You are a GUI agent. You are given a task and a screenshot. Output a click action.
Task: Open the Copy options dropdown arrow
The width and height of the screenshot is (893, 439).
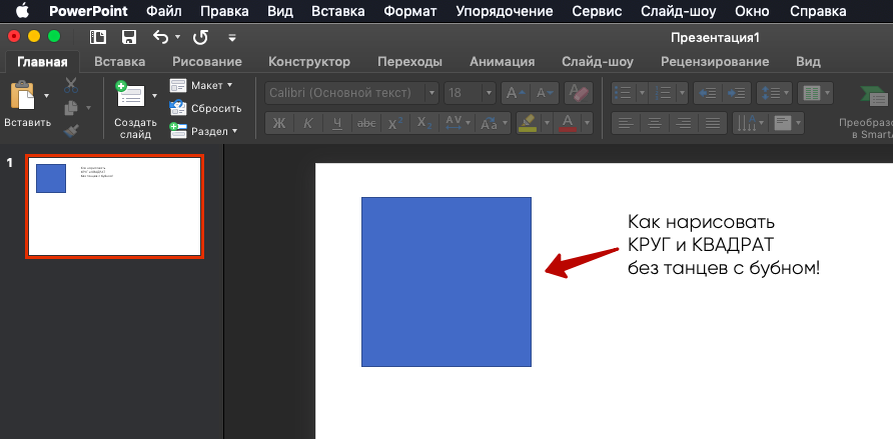tap(88, 108)
